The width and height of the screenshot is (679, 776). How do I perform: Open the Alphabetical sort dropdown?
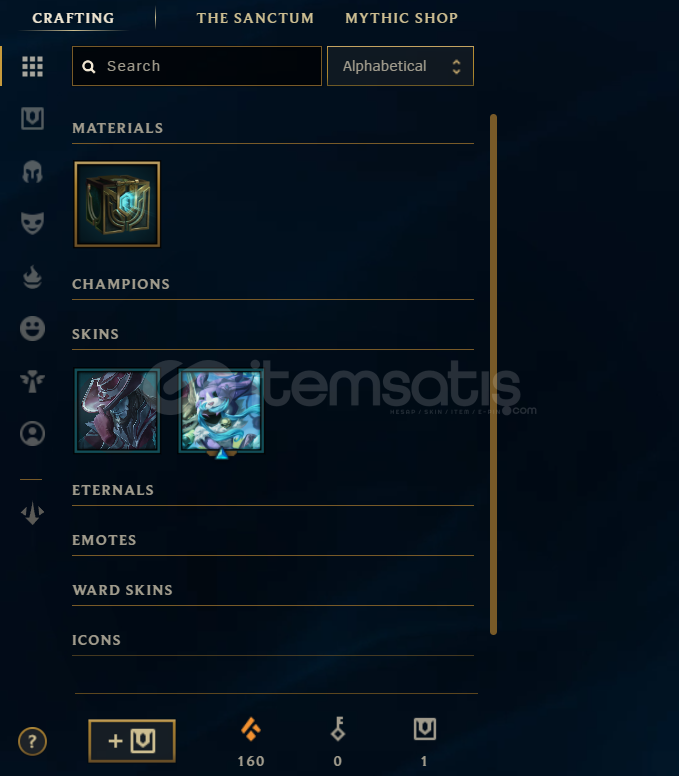tap(400, 66)
